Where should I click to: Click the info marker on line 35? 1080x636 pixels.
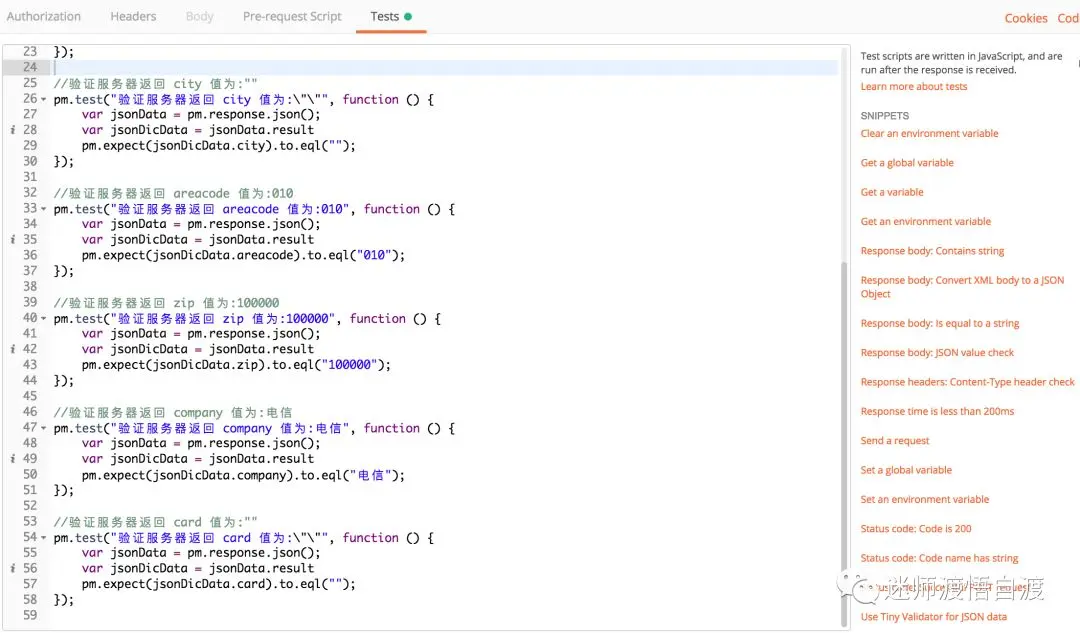pyautogui.click(x=12, y=240)
